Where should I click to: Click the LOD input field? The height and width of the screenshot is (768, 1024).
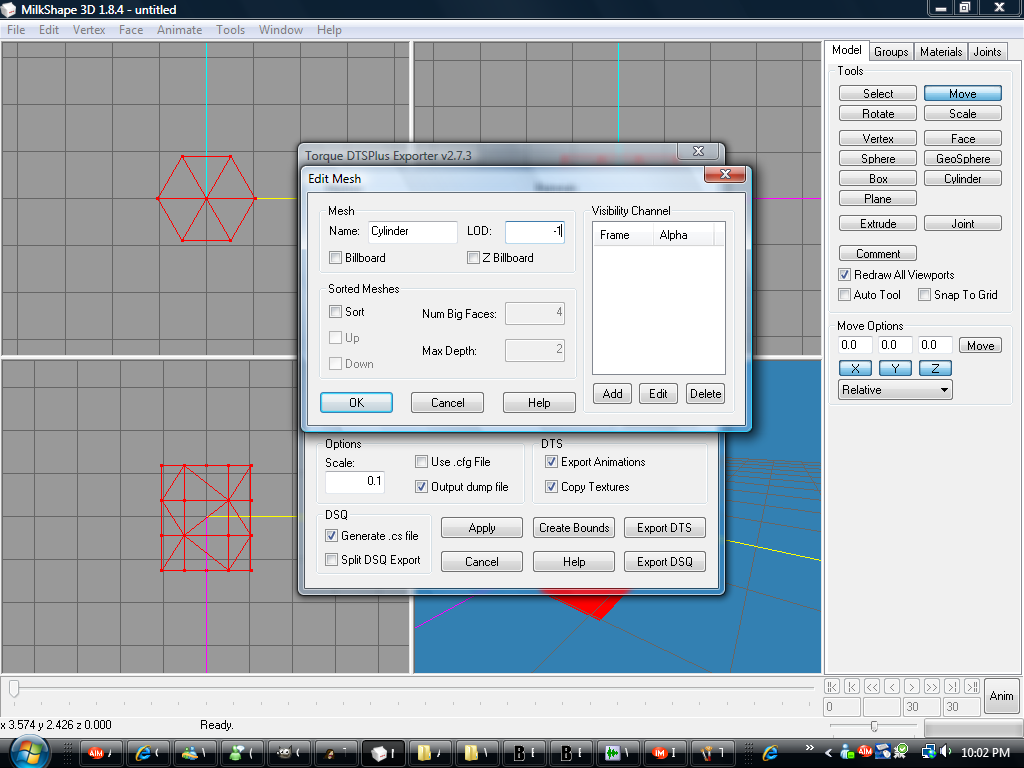(535, 231)
